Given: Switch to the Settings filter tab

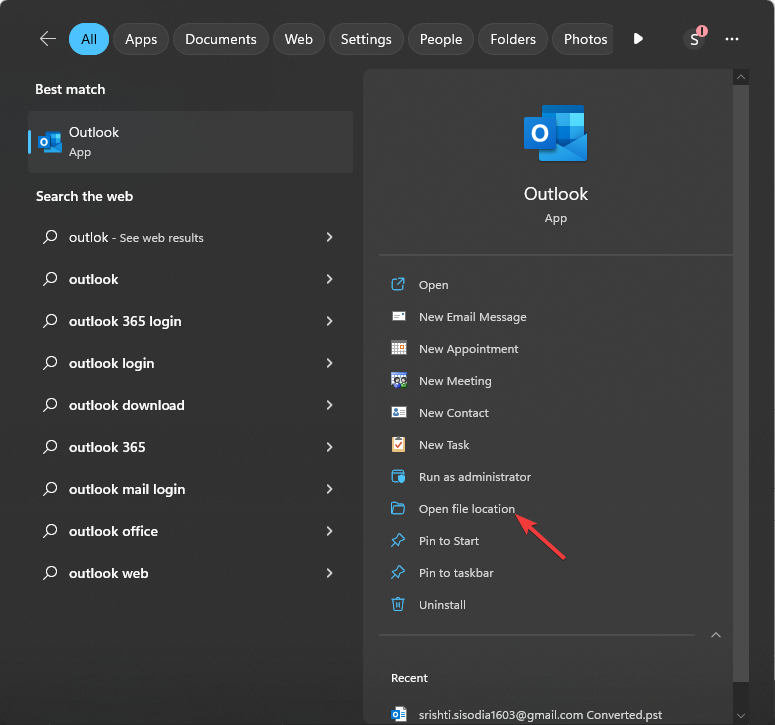Looking at the screenshot, I should click(x=366, y=39).
